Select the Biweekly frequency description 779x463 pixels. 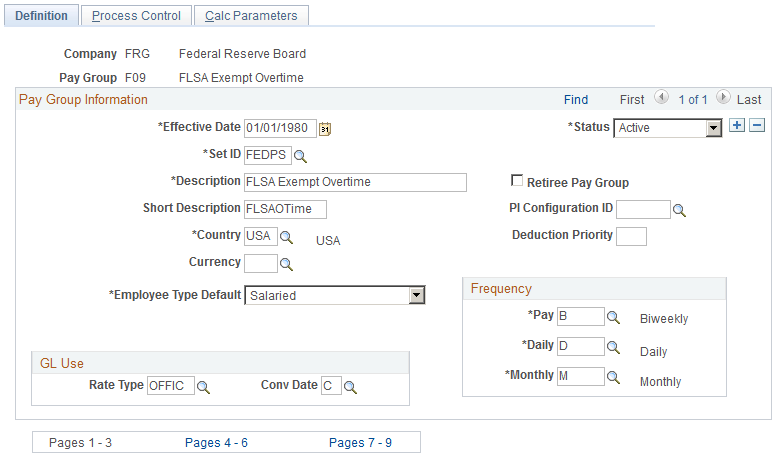(x=664, y=319)
